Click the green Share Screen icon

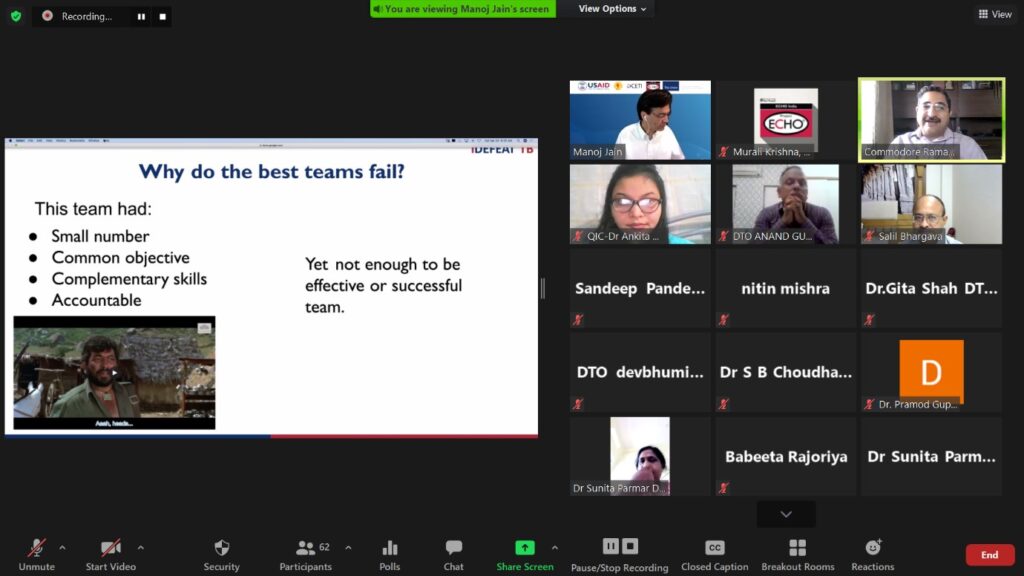click(x=524, y=549)
